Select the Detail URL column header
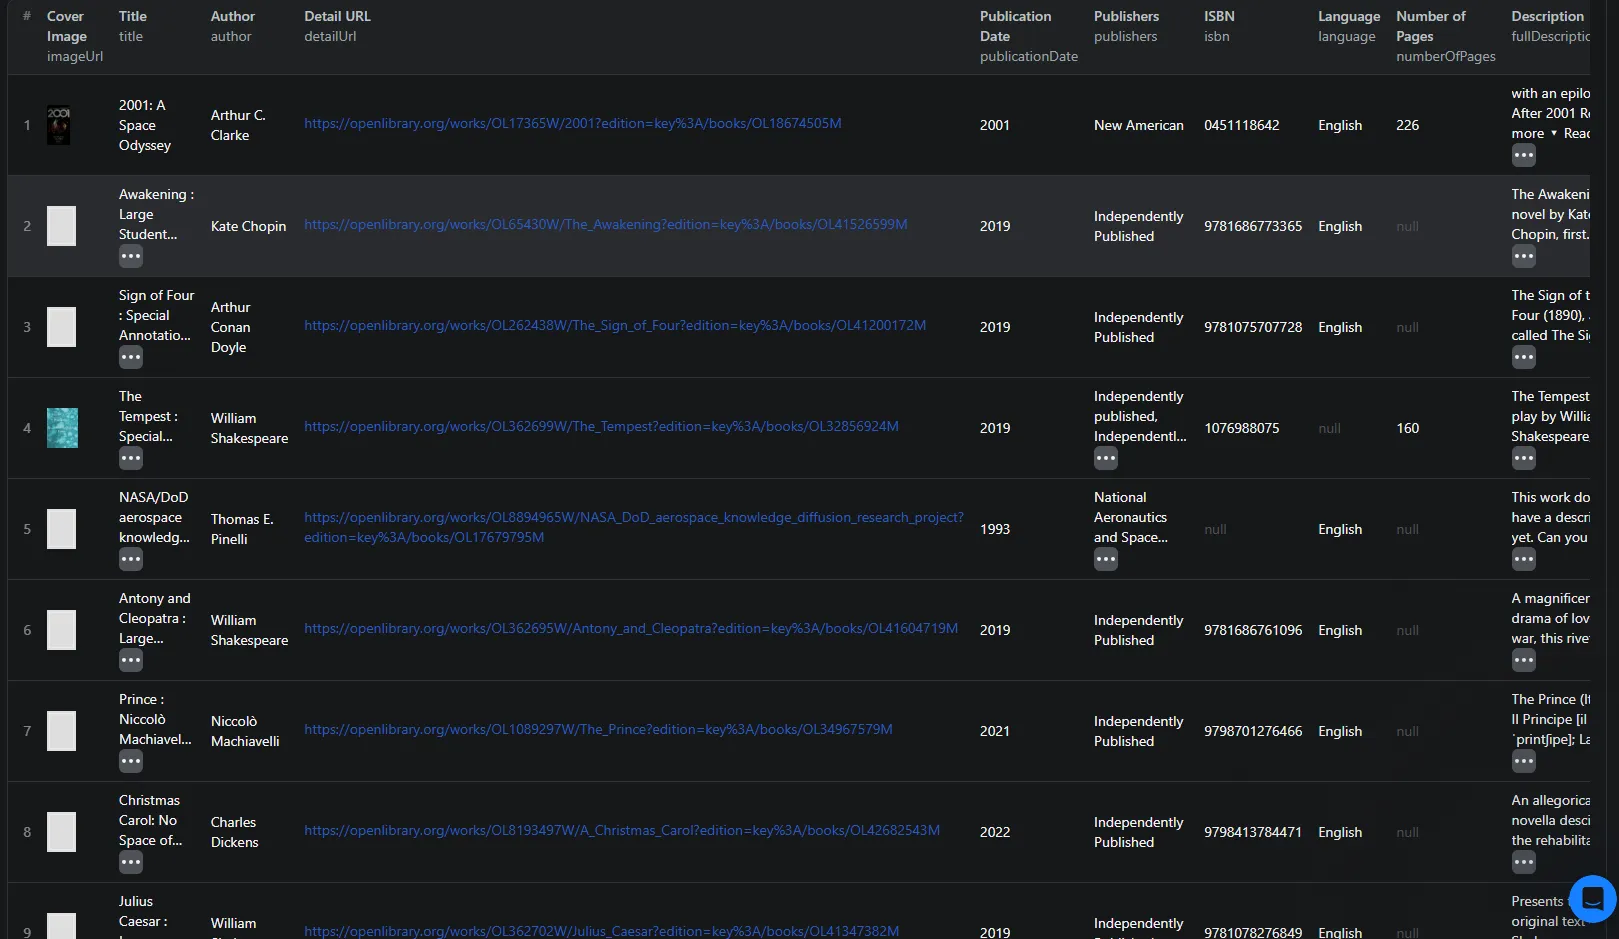The width and height of the screenshot is (1619, 939). [x=337, y=16]
